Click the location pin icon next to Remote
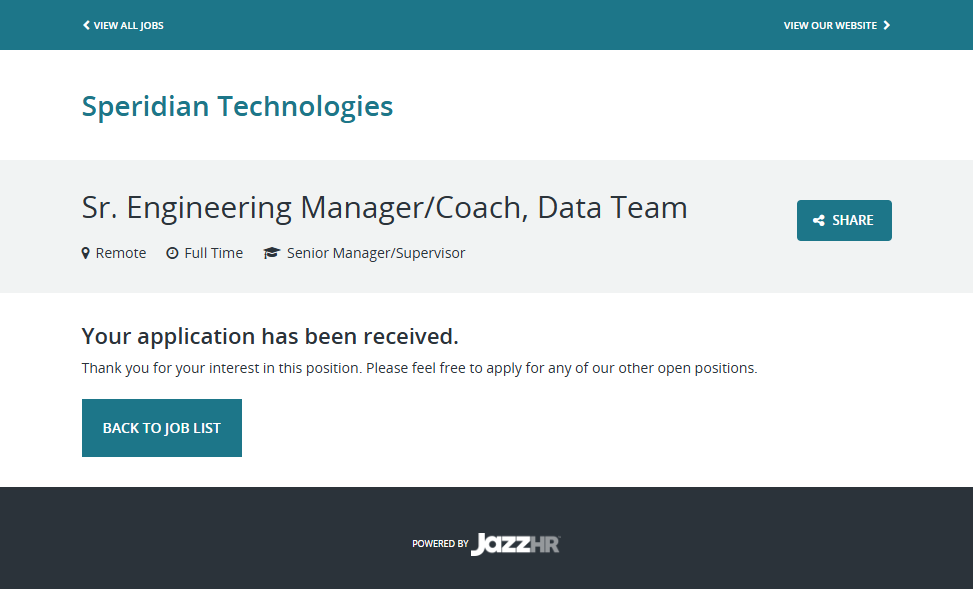This screenshot has width=973, height=589. tap(86, 253)
